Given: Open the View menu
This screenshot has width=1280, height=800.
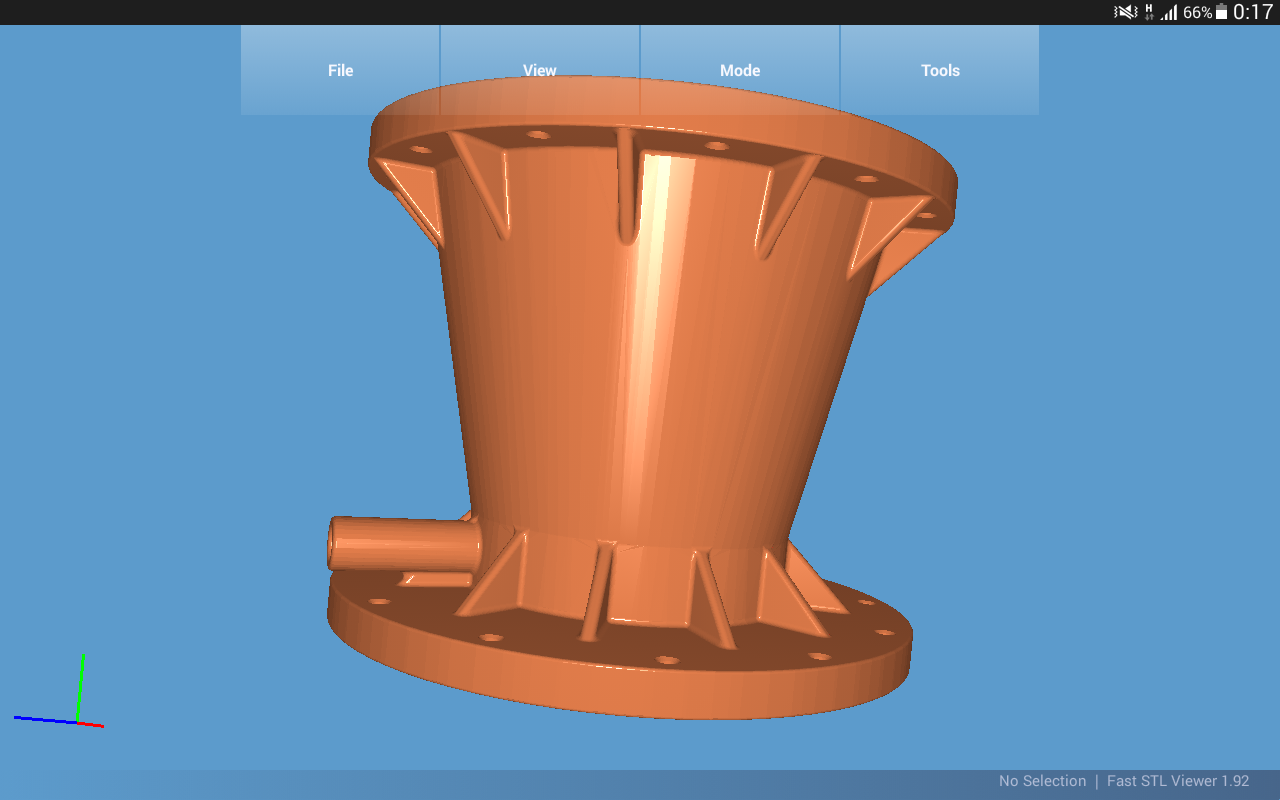Looking at the screenshot, I should [540, 70].
